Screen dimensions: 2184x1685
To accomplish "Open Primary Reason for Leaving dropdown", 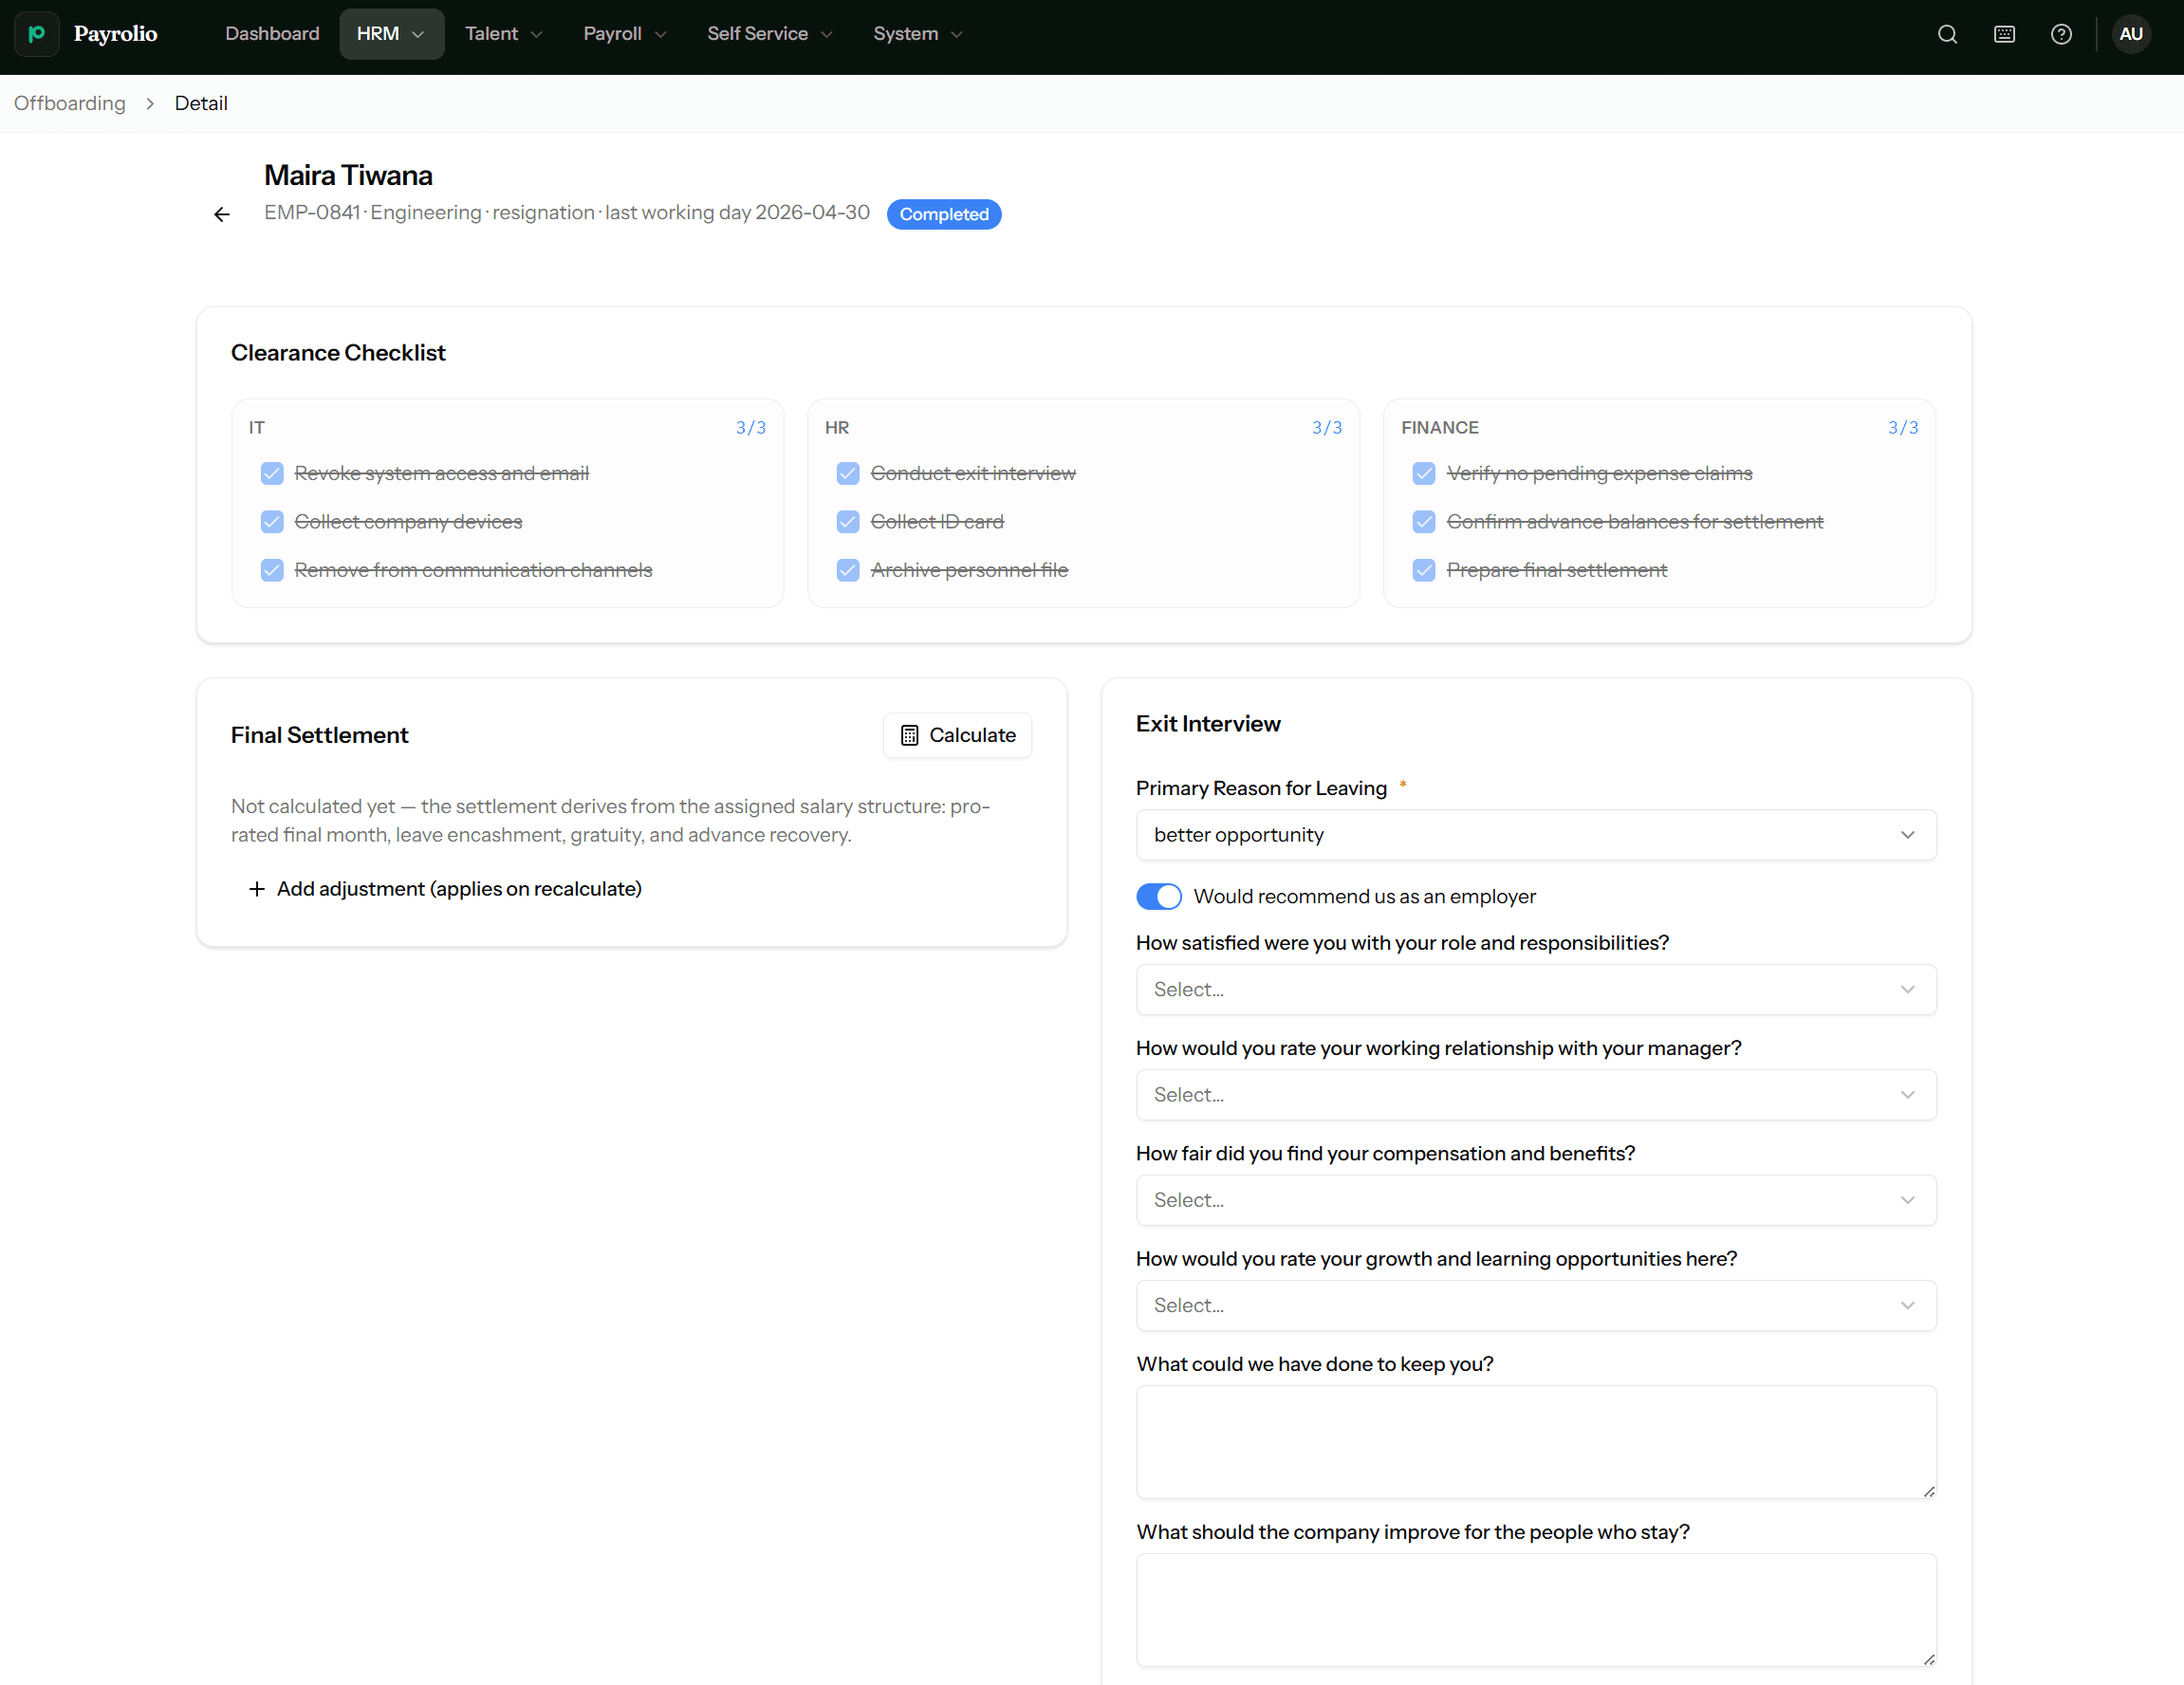I will click(1535, 835).
